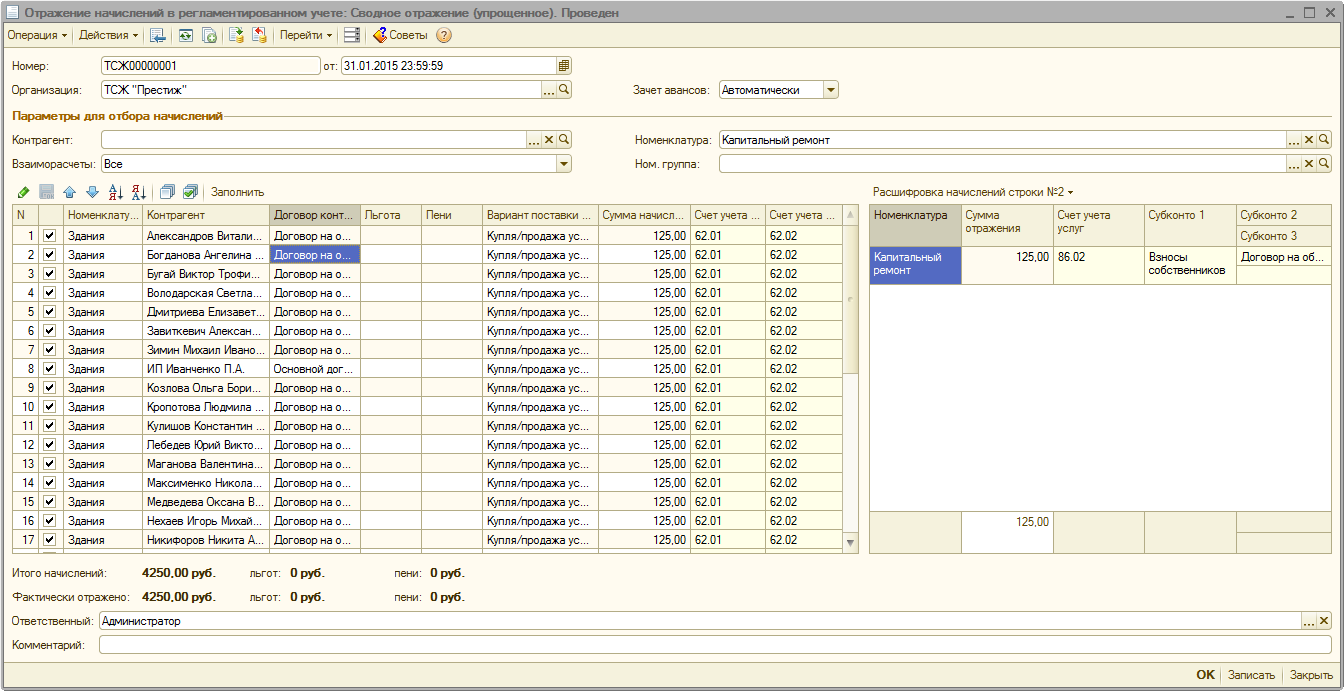Open the Операция menu
The width and height of the screenshot is (1344, 691).
tap(37, 35)
